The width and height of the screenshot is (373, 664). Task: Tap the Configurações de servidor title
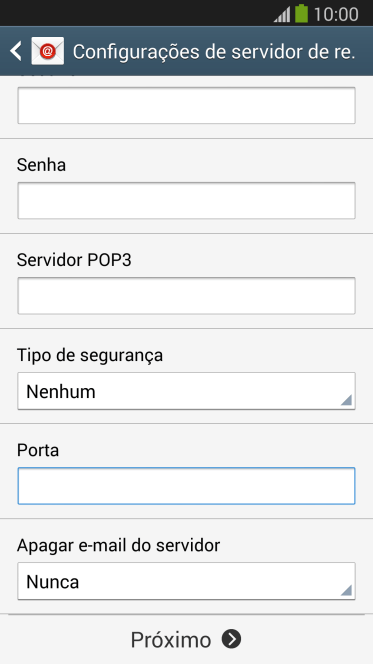coord(214,52)
